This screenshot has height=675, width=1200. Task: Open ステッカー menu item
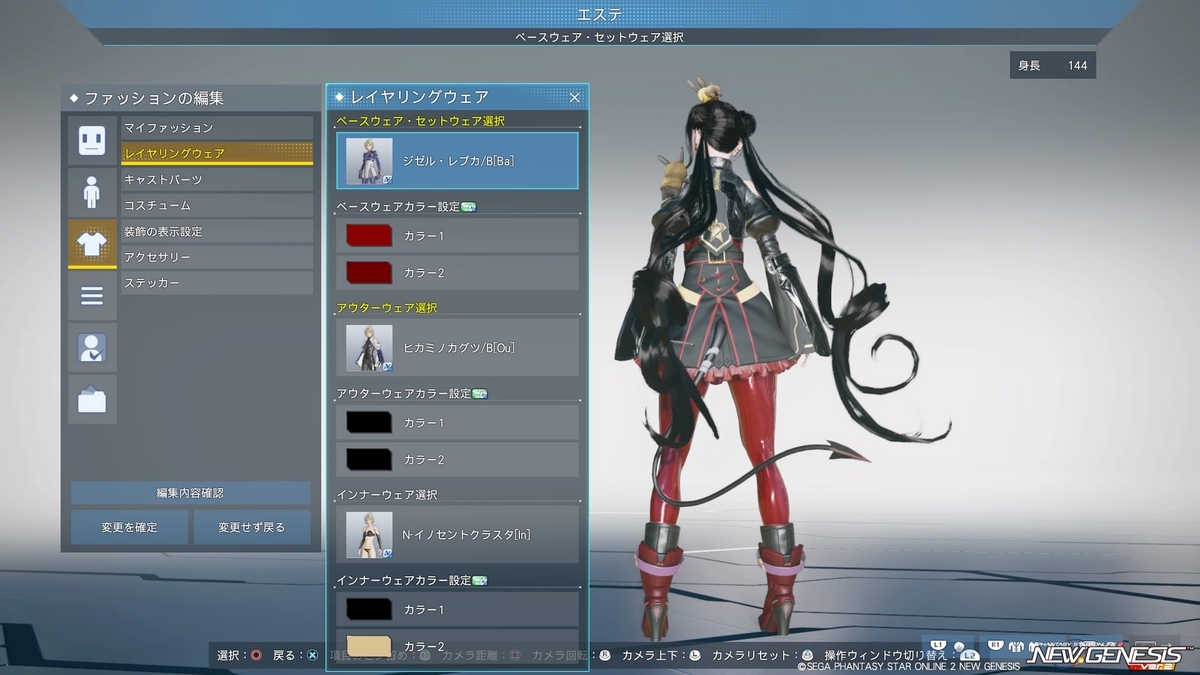point(217,283)
